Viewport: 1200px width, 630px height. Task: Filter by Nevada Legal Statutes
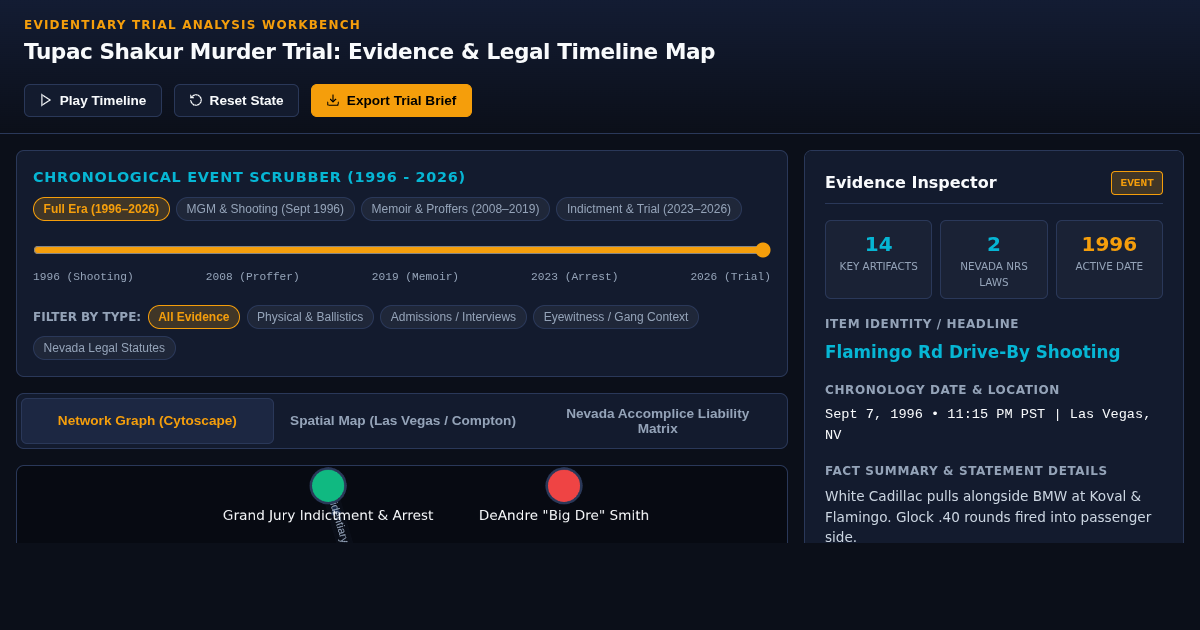click(104, 348)
